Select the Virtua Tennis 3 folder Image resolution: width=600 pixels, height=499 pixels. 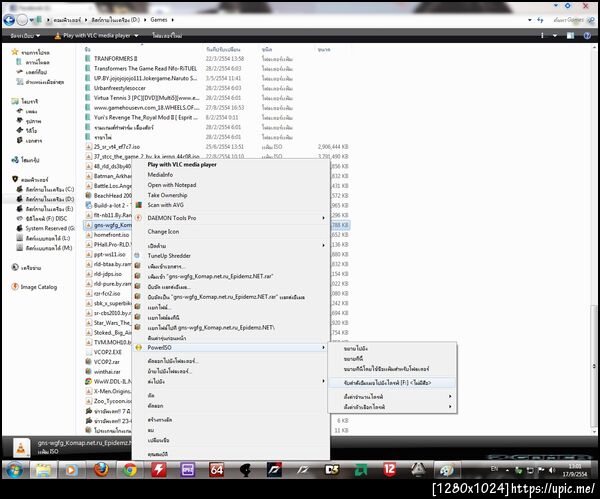147,98
